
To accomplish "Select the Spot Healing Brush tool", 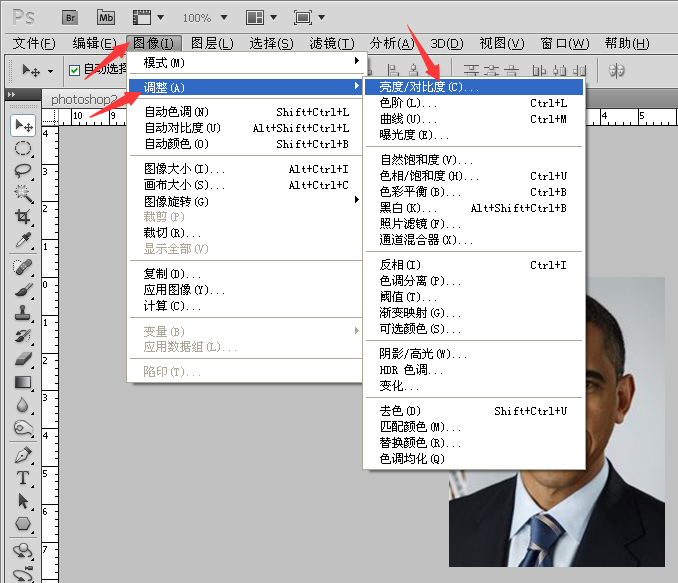I will [x=23, y=267].
